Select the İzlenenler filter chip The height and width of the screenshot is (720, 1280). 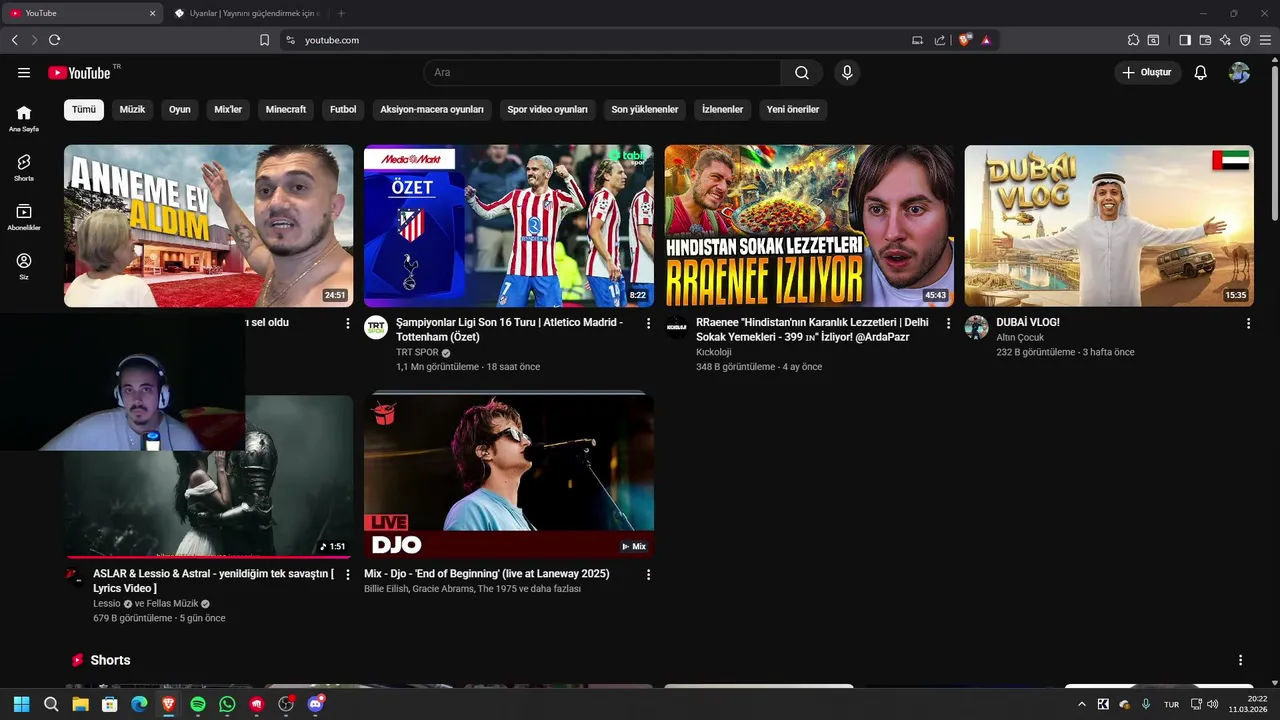click(722, 110)
